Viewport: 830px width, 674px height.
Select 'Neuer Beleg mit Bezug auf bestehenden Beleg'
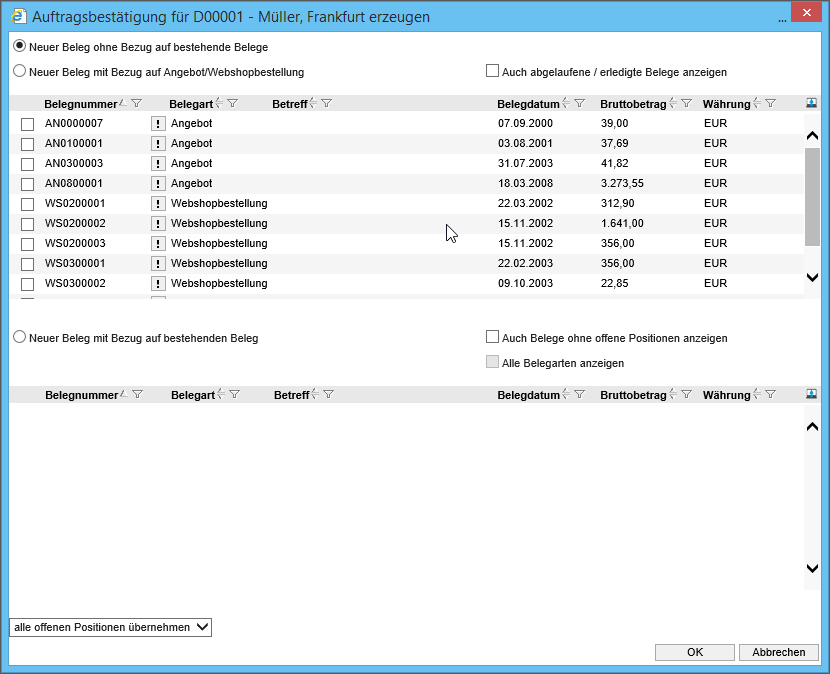(x=19, y=338)
